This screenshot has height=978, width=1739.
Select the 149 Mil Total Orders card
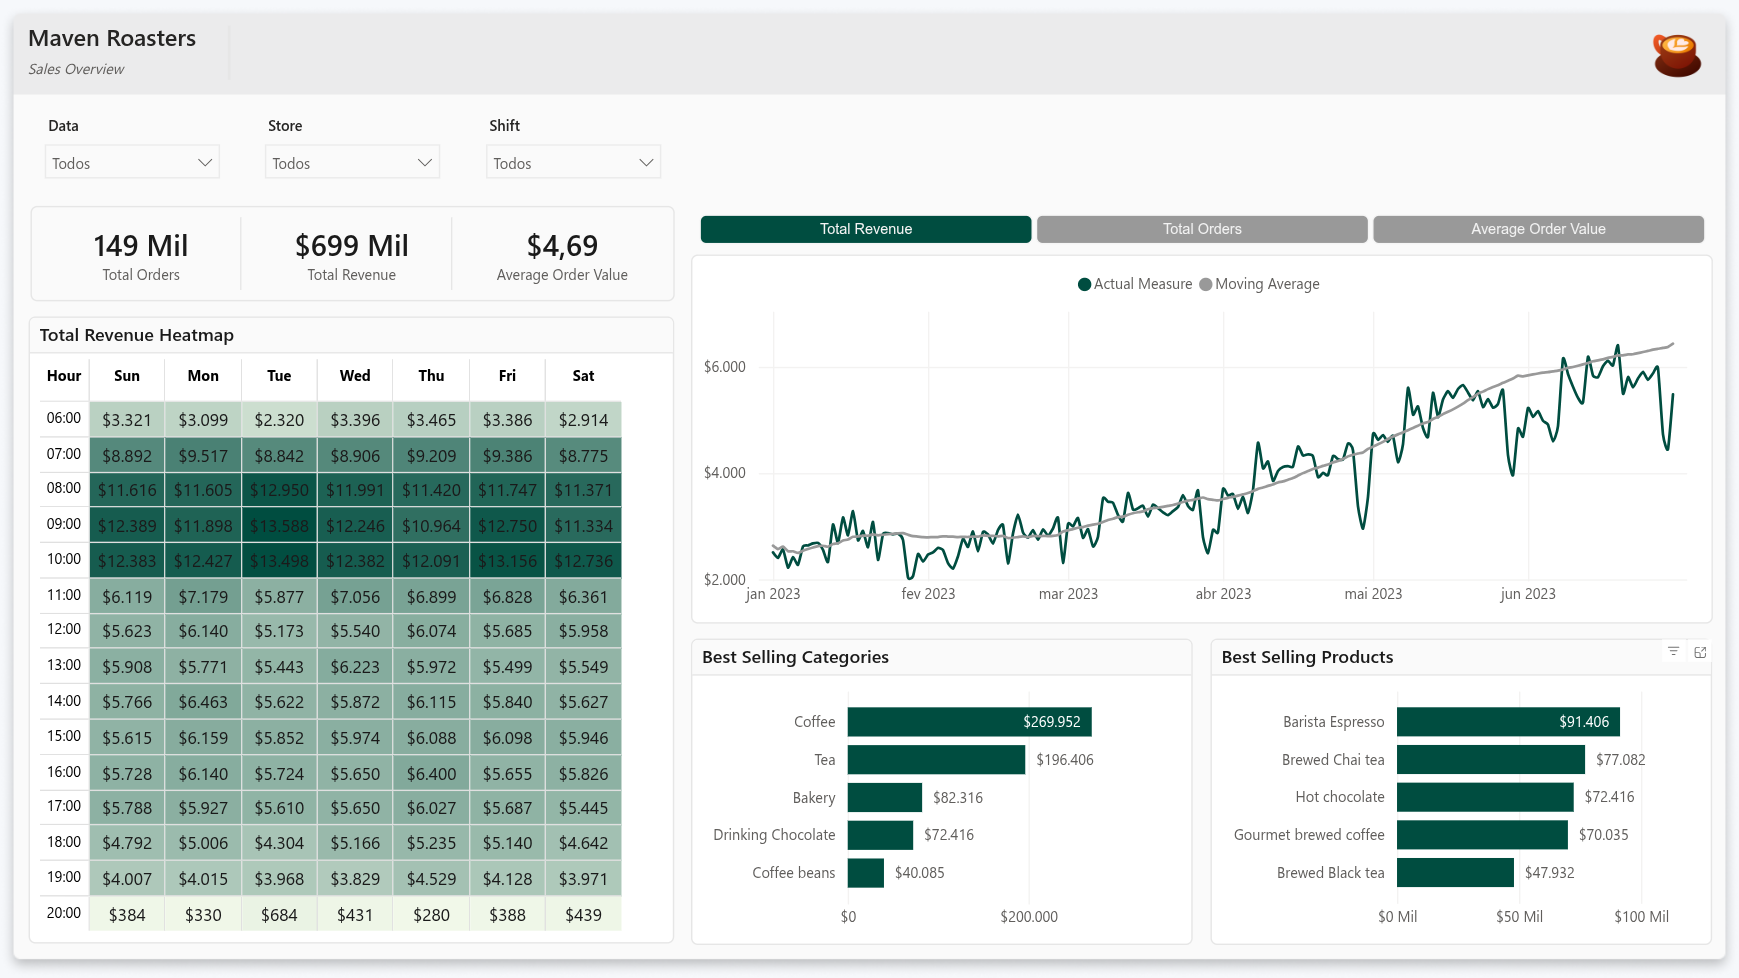pos(141,256)
